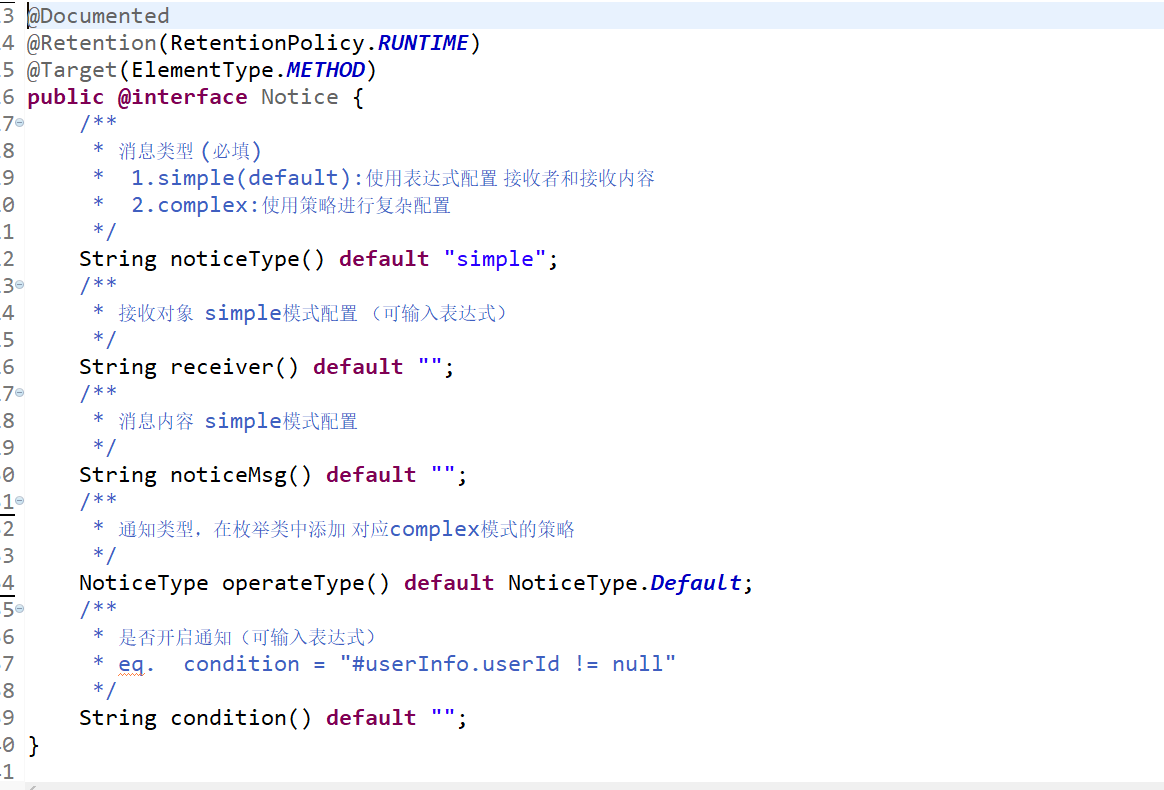Click the underlined eq. word in comment

(x=136, y=665)
